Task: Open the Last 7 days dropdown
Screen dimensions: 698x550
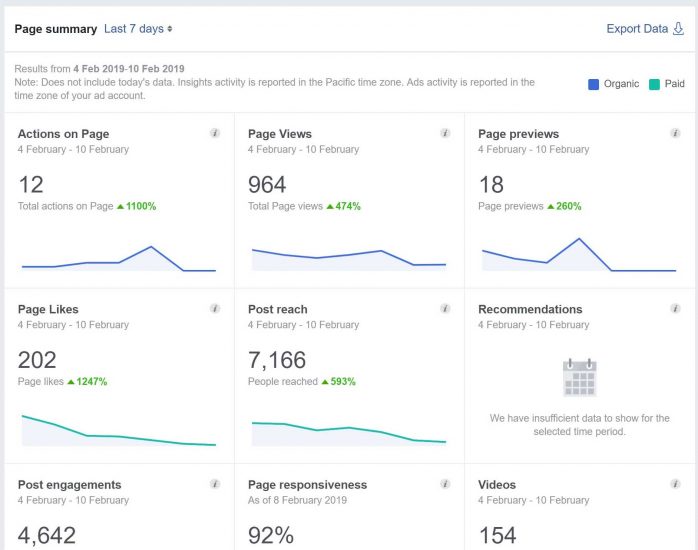Action: [x=138, y=29]
